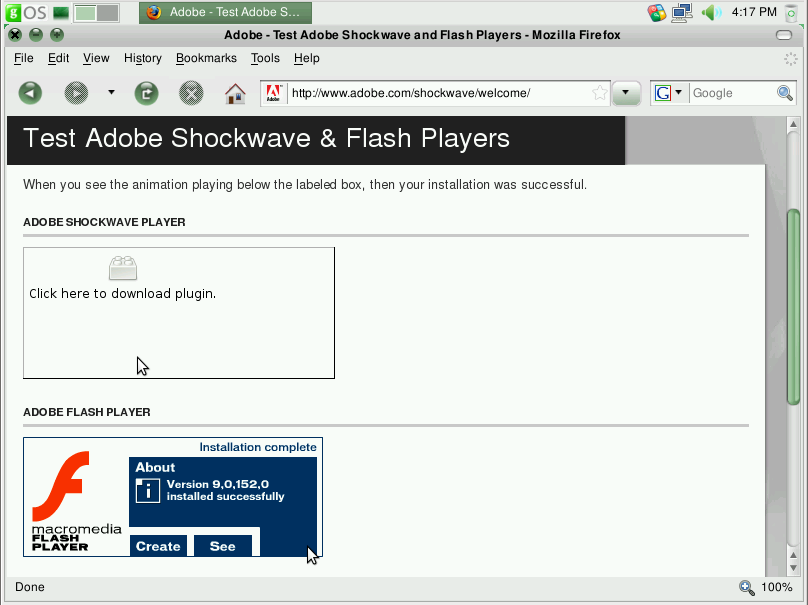This screenshot has height=605, width=808.
Task: Click the See button in Flash panel
Action: (x=223, y=546)
